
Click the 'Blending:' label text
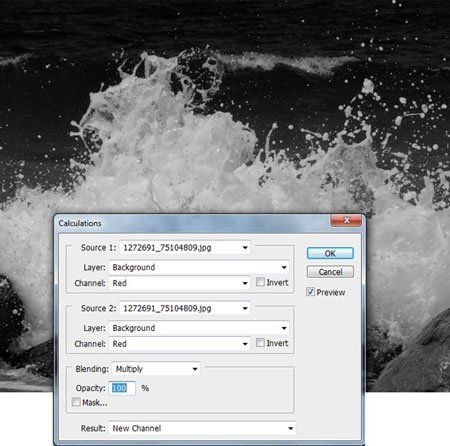point(92,369)
